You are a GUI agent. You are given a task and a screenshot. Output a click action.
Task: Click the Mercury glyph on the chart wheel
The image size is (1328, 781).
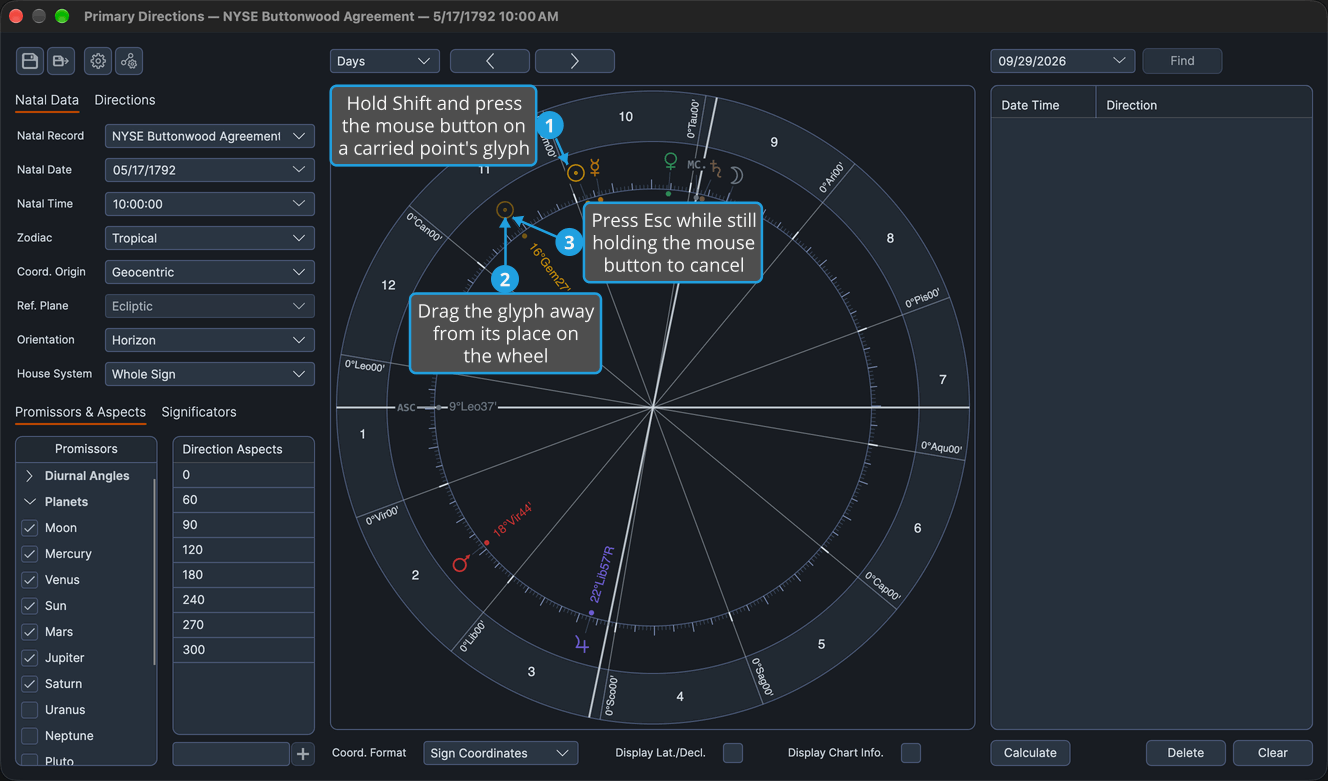(595, 167)
